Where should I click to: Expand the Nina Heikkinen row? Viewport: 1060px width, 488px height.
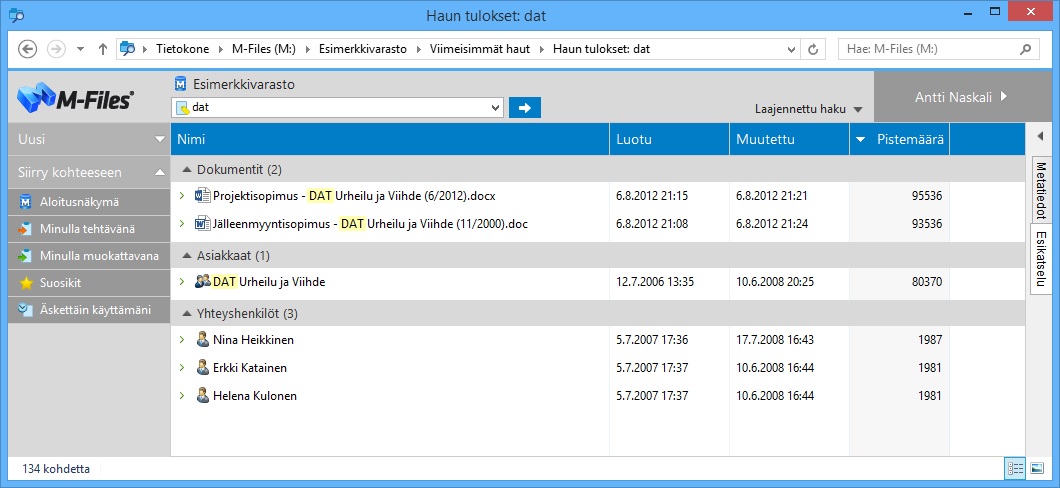coord(182,339)
